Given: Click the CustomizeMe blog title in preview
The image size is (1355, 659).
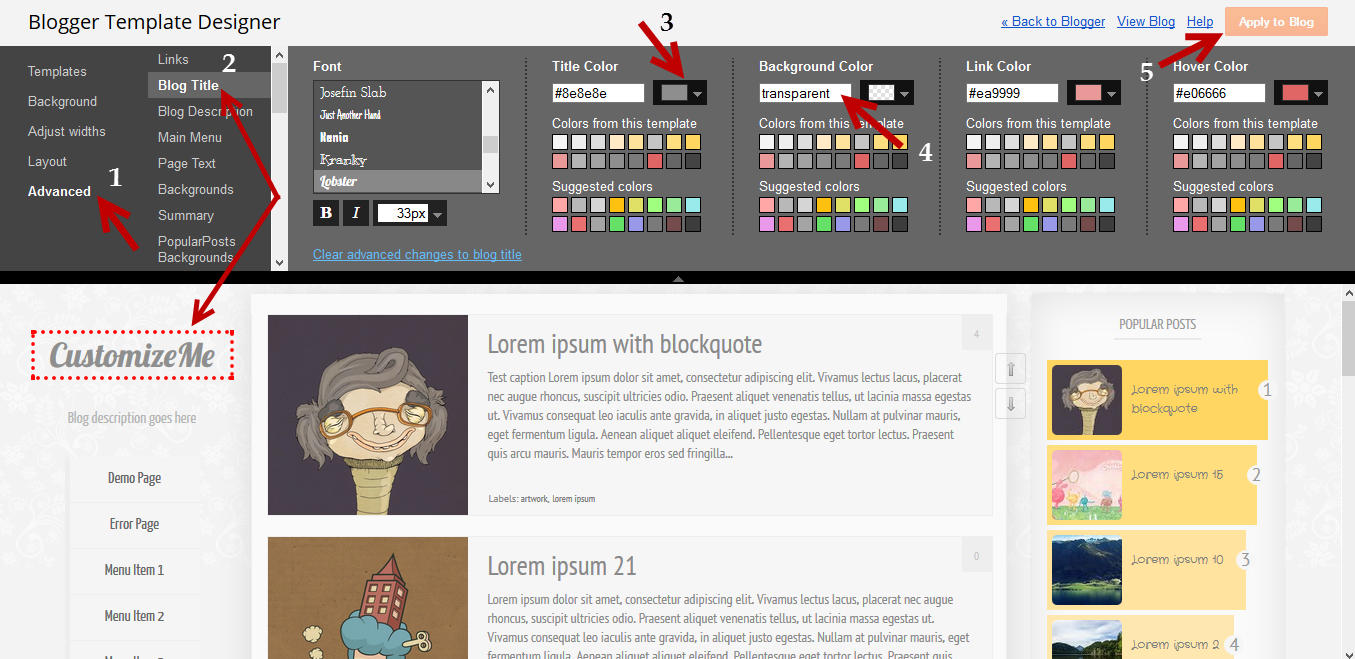Looking at the screenshot, I should click(x=132, y=355).
